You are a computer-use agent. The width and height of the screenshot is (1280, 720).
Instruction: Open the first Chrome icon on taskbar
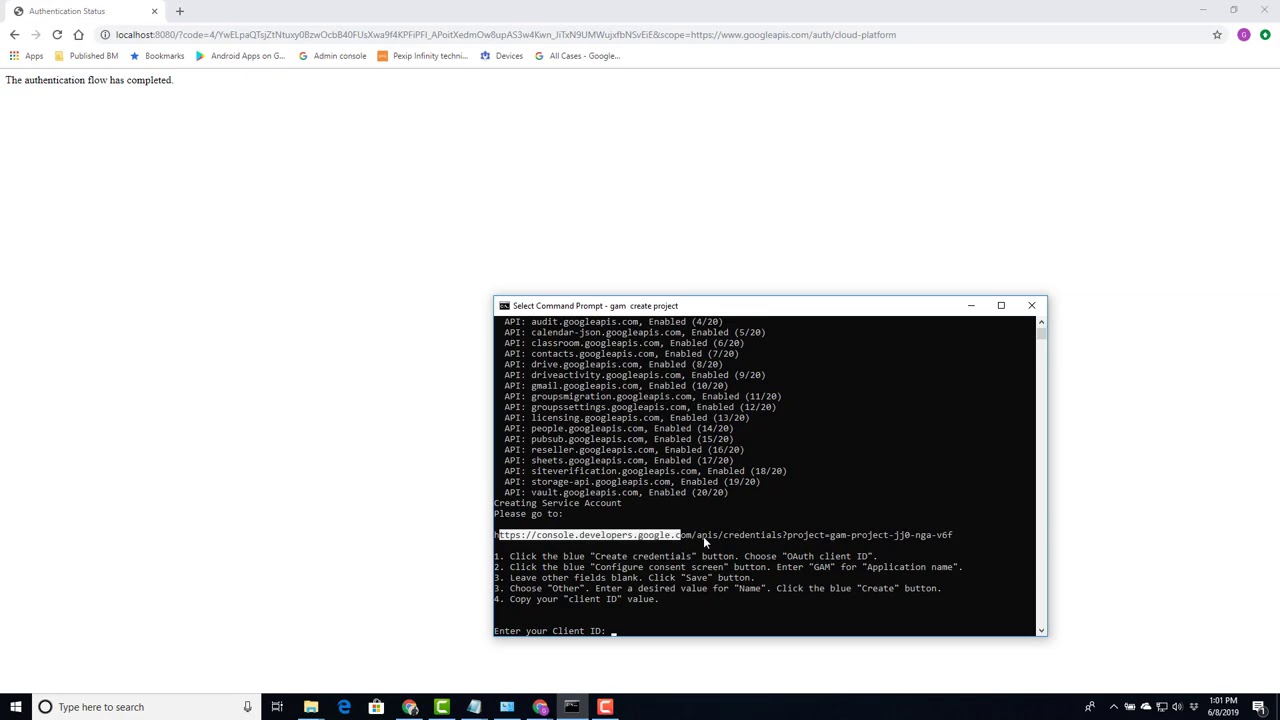coord(409,707)
